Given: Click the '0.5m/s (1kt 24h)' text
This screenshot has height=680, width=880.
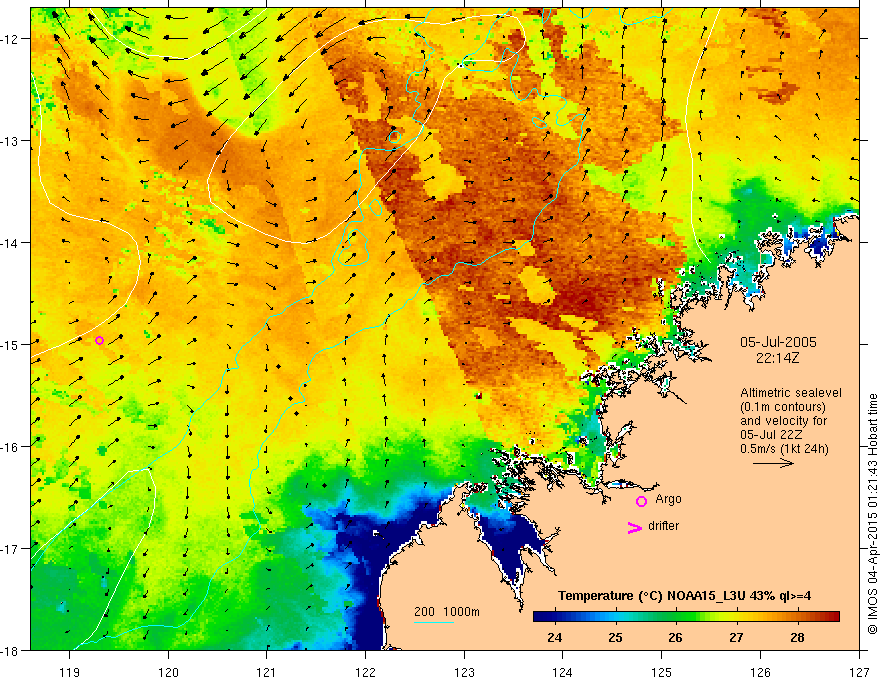Looking at the screenshot, I should click(x=784, y=449).
